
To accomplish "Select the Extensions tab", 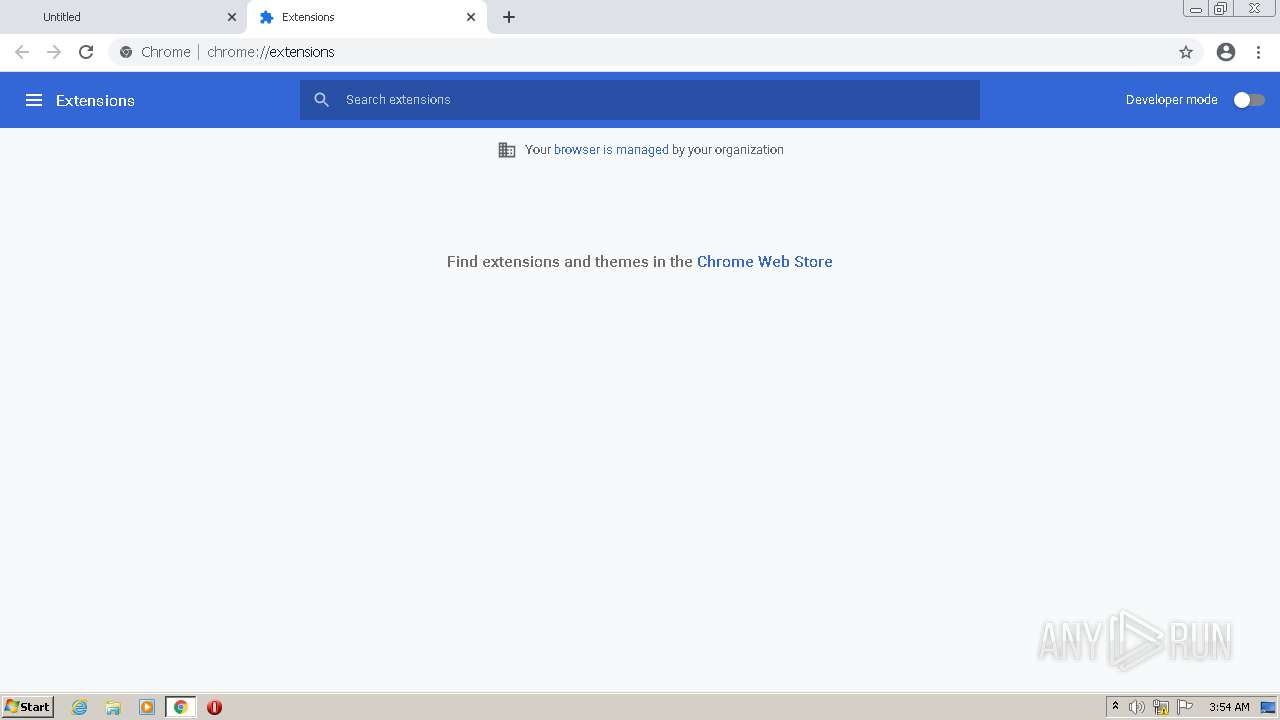I will tap(366, 17).
